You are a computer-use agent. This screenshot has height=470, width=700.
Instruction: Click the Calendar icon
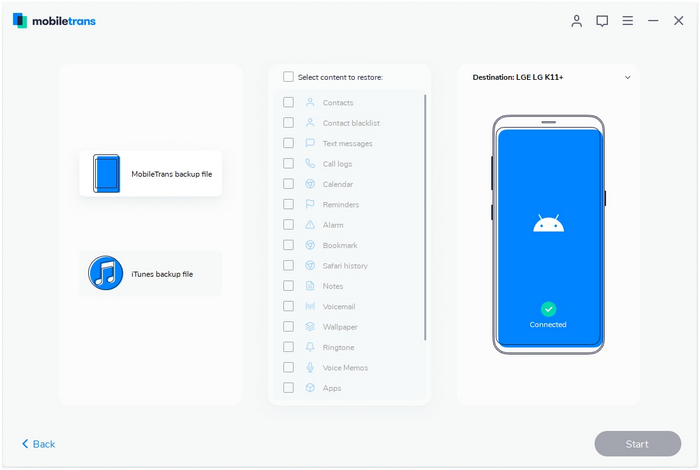pos(310,184)
